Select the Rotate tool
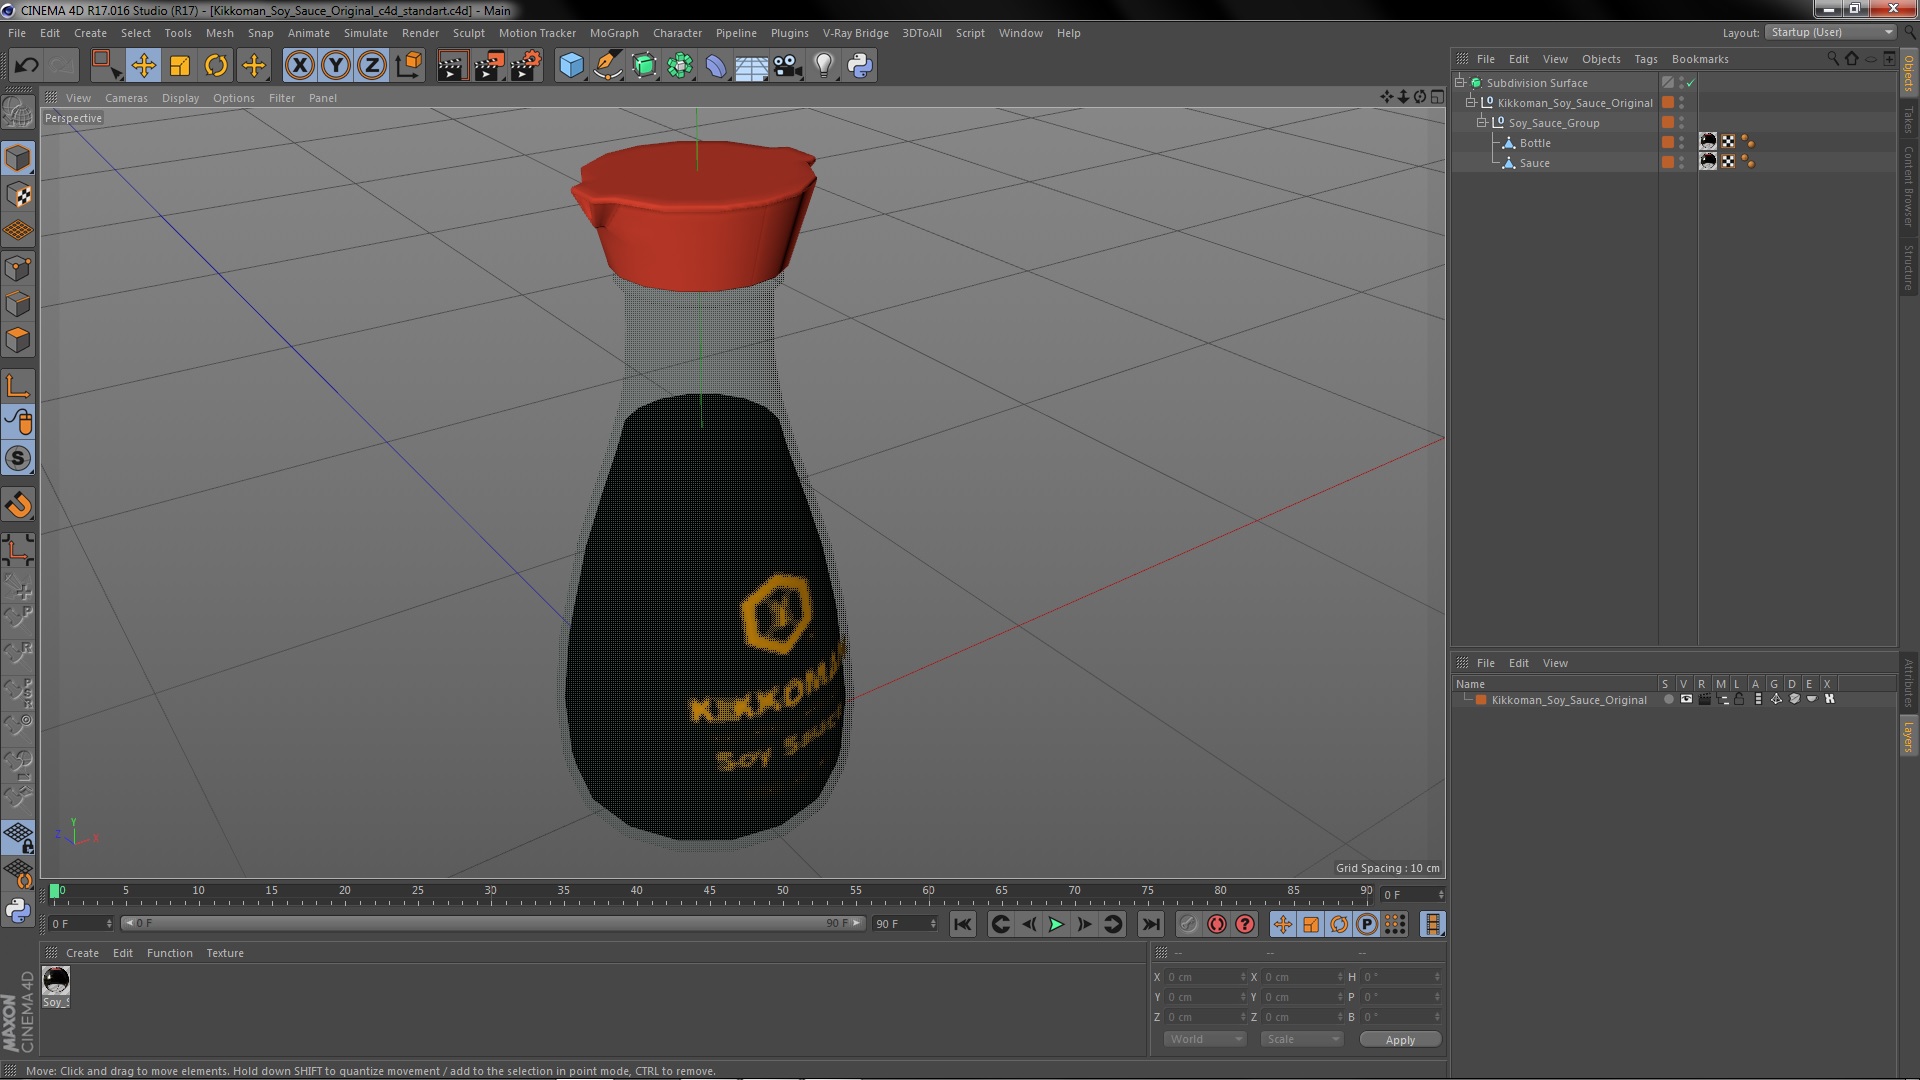 click(216, 66)
